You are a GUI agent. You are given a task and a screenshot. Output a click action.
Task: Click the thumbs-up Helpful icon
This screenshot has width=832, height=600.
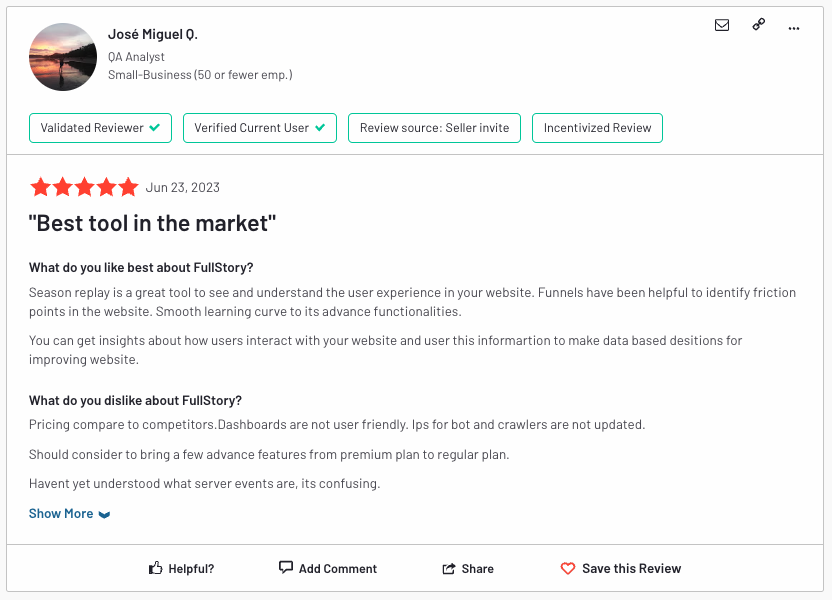[155, 568]
